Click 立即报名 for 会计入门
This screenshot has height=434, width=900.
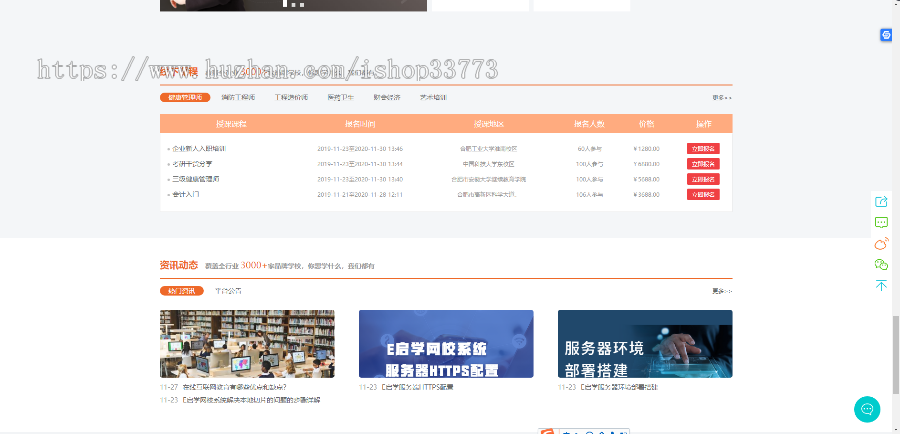pos(703,194)
